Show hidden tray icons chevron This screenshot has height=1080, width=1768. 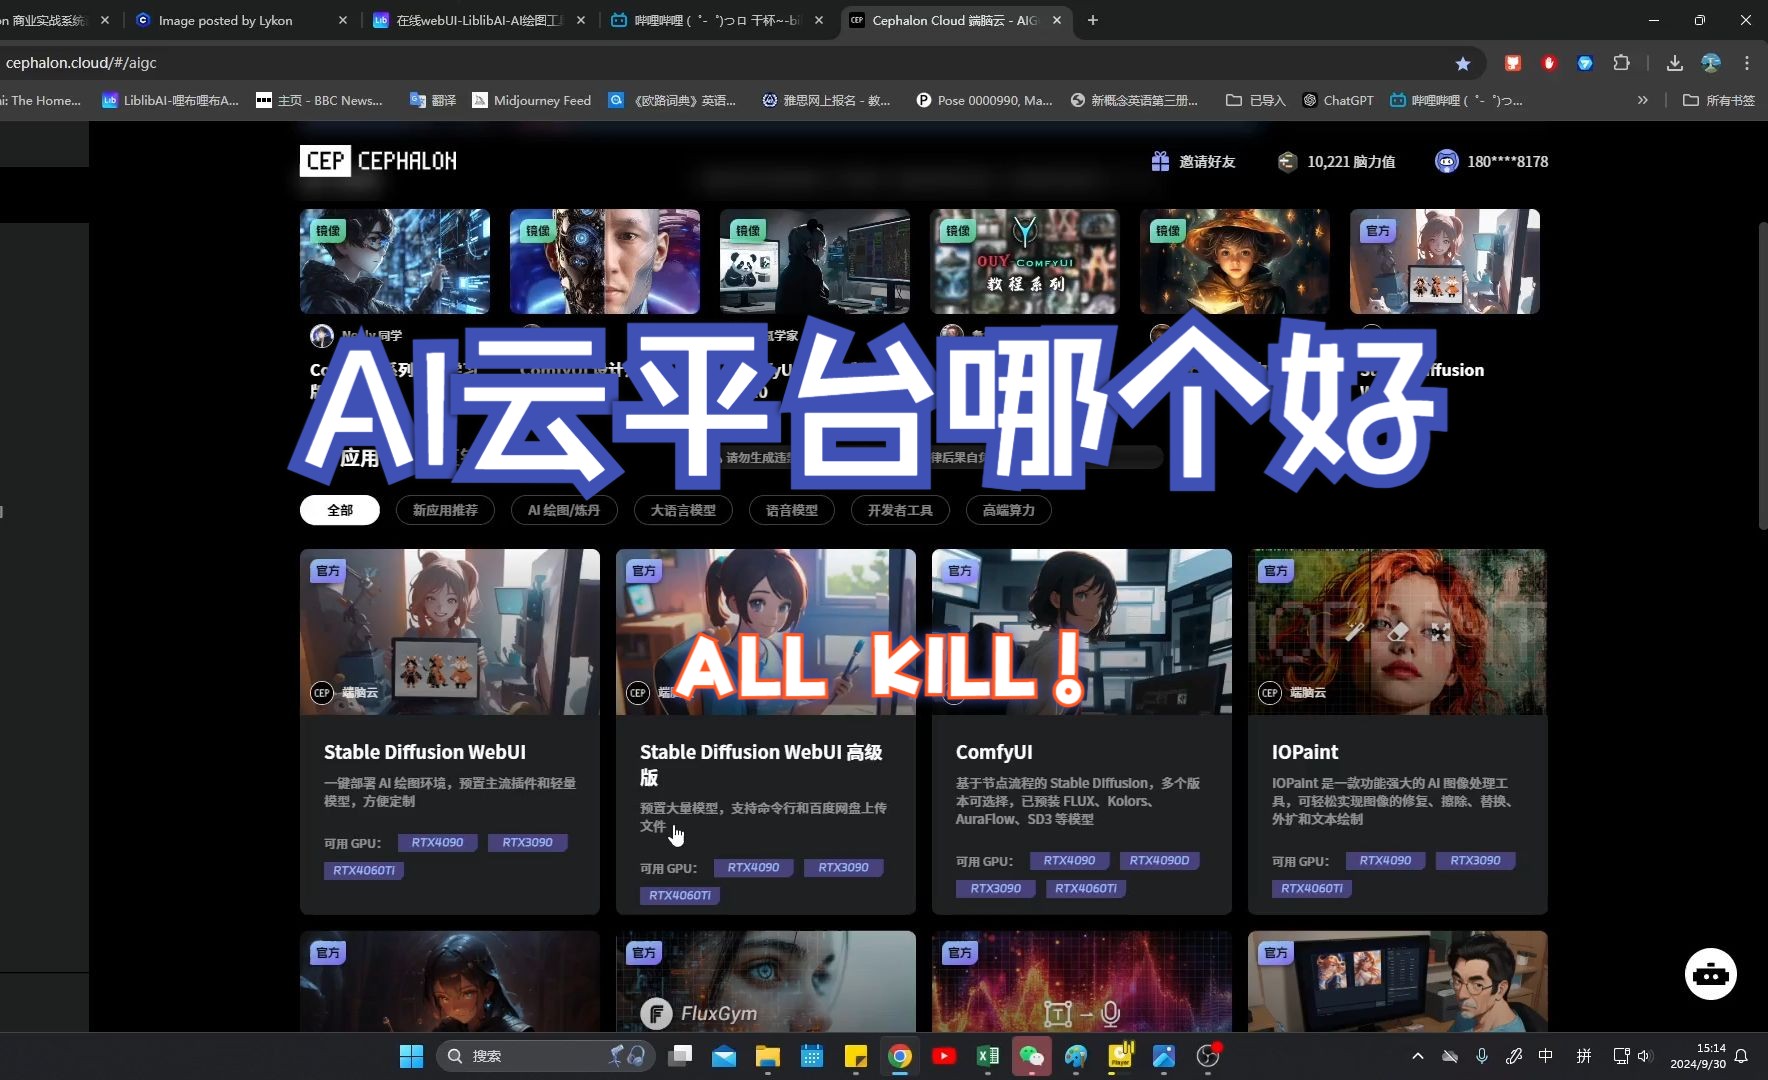tap(1418, 1056)
